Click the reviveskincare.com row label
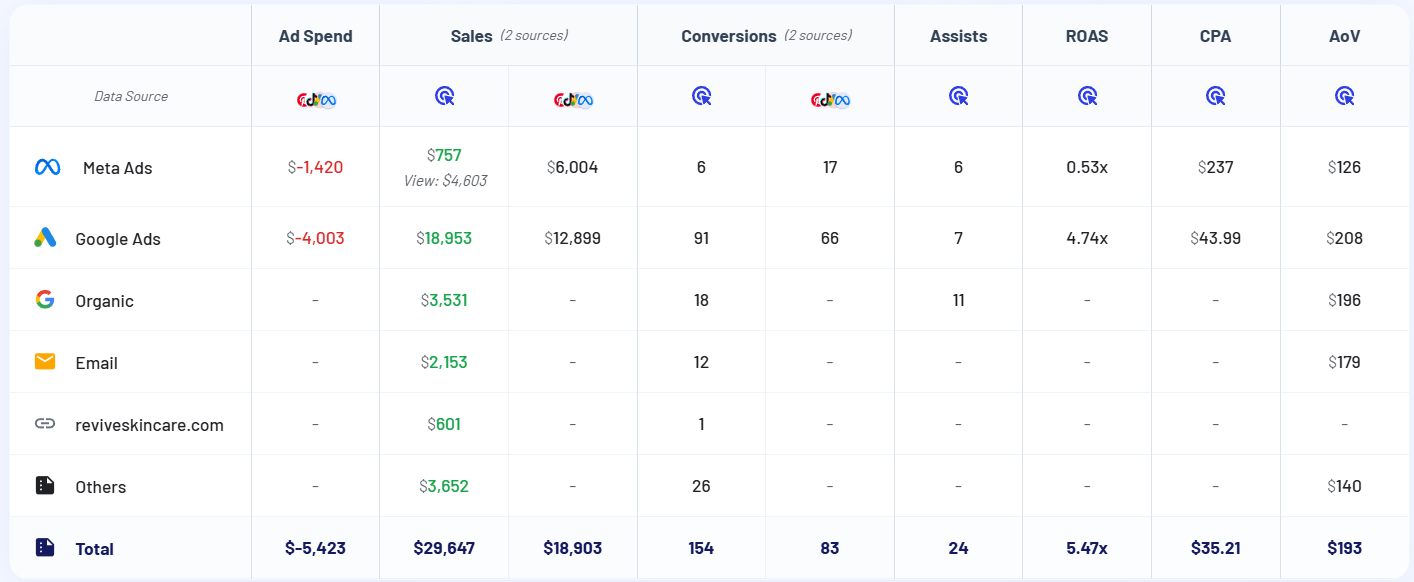This screenshot has width=1414, height=582. pyautogui.click(x=150, y=425)
